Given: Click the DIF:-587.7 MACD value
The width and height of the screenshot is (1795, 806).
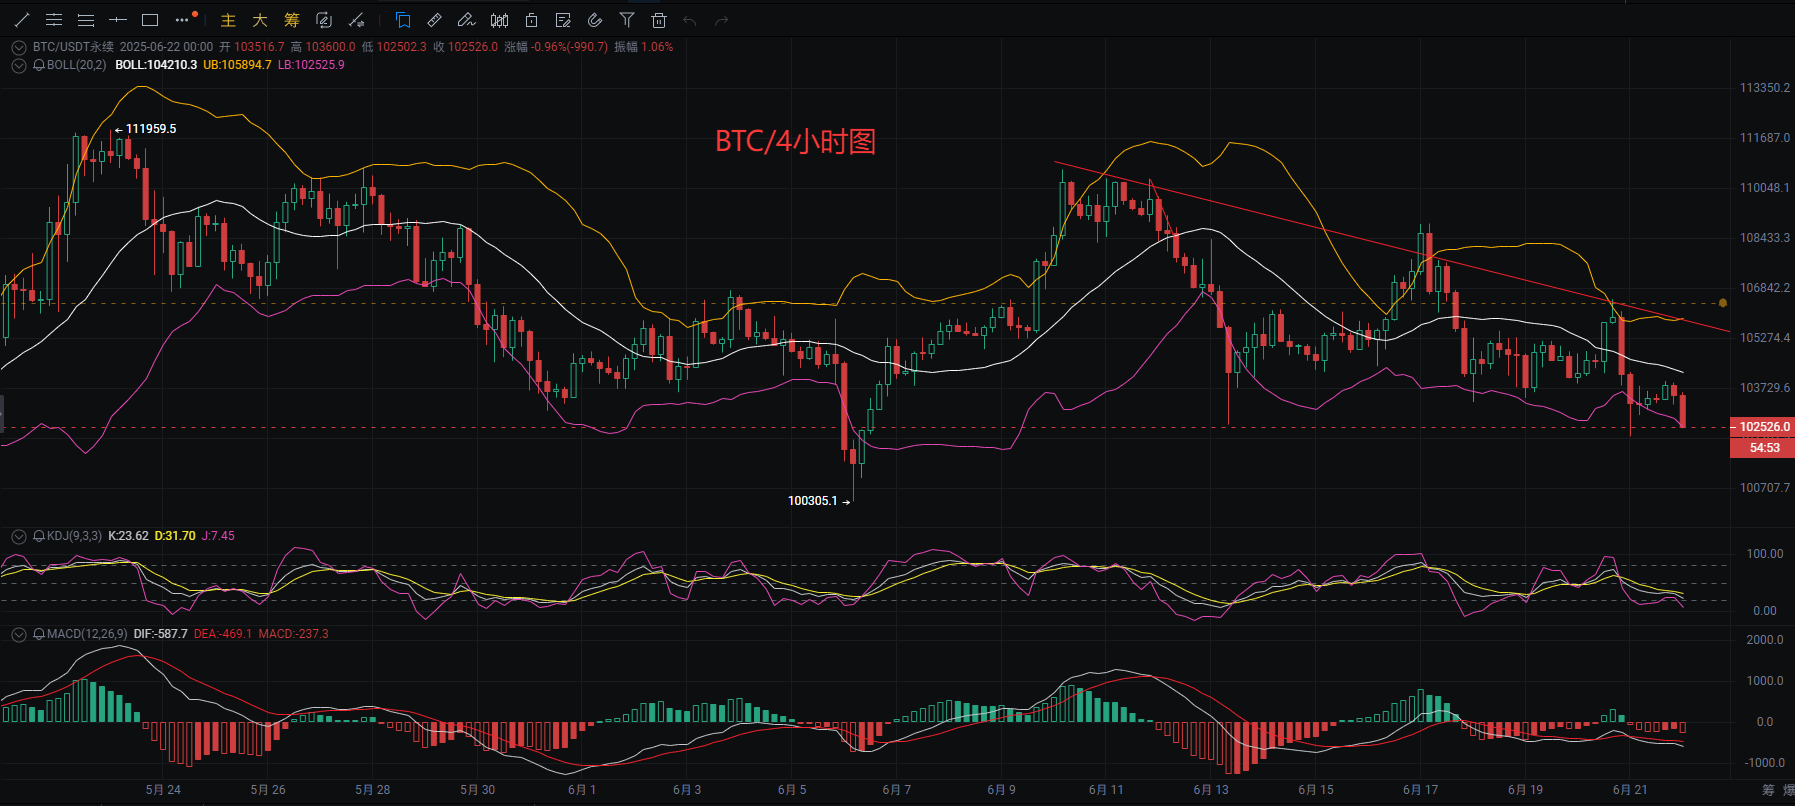Looking at the screenshot, I should pos(160,634).
